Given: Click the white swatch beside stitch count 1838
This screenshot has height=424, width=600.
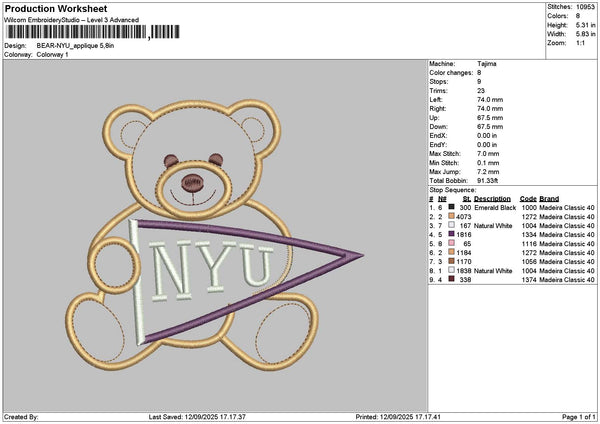Looking at the screenshot, I should 452,270.
